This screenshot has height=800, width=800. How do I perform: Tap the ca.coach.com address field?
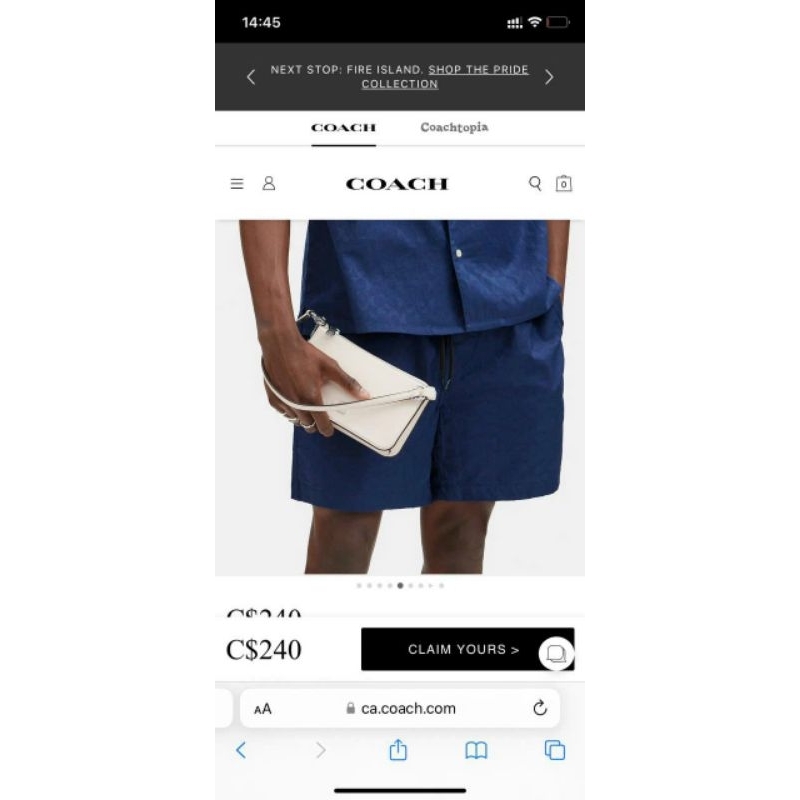click(x=400, y=708)
